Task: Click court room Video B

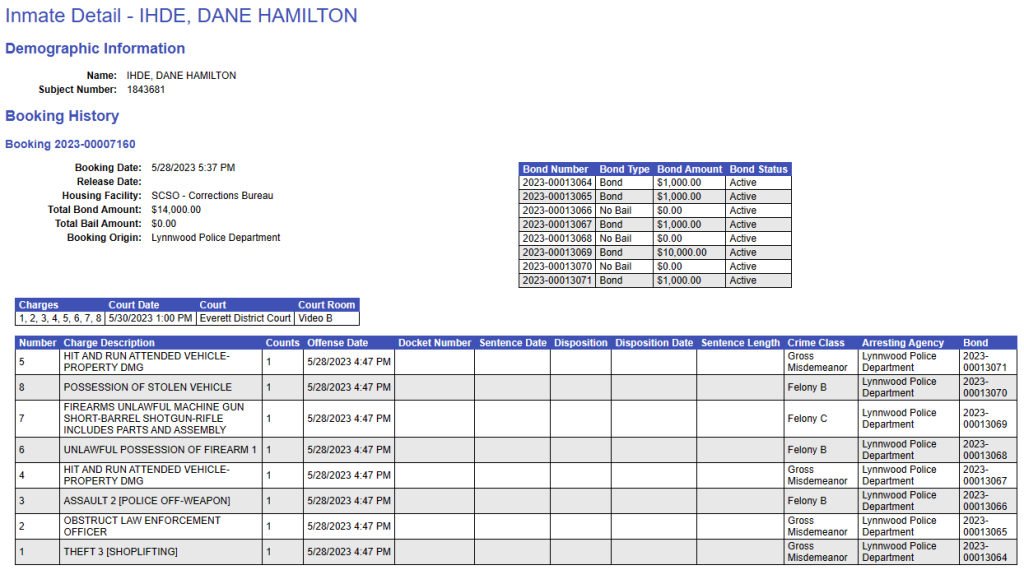Action: click(x=327, y=319)
